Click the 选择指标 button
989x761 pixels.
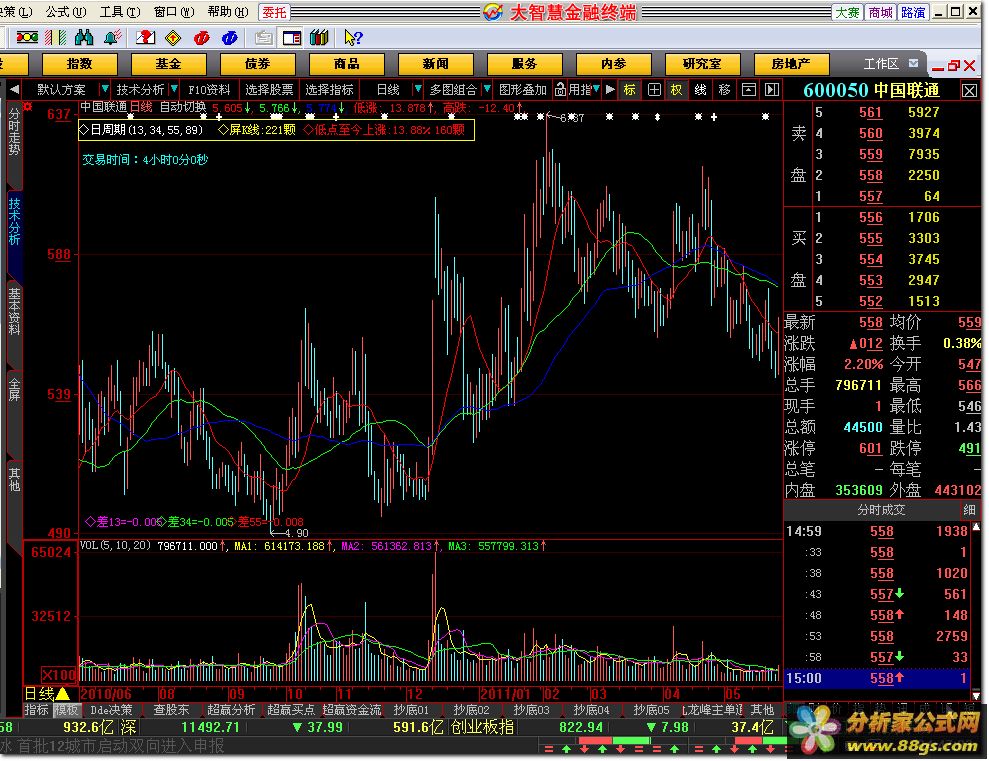coord(329,90)
